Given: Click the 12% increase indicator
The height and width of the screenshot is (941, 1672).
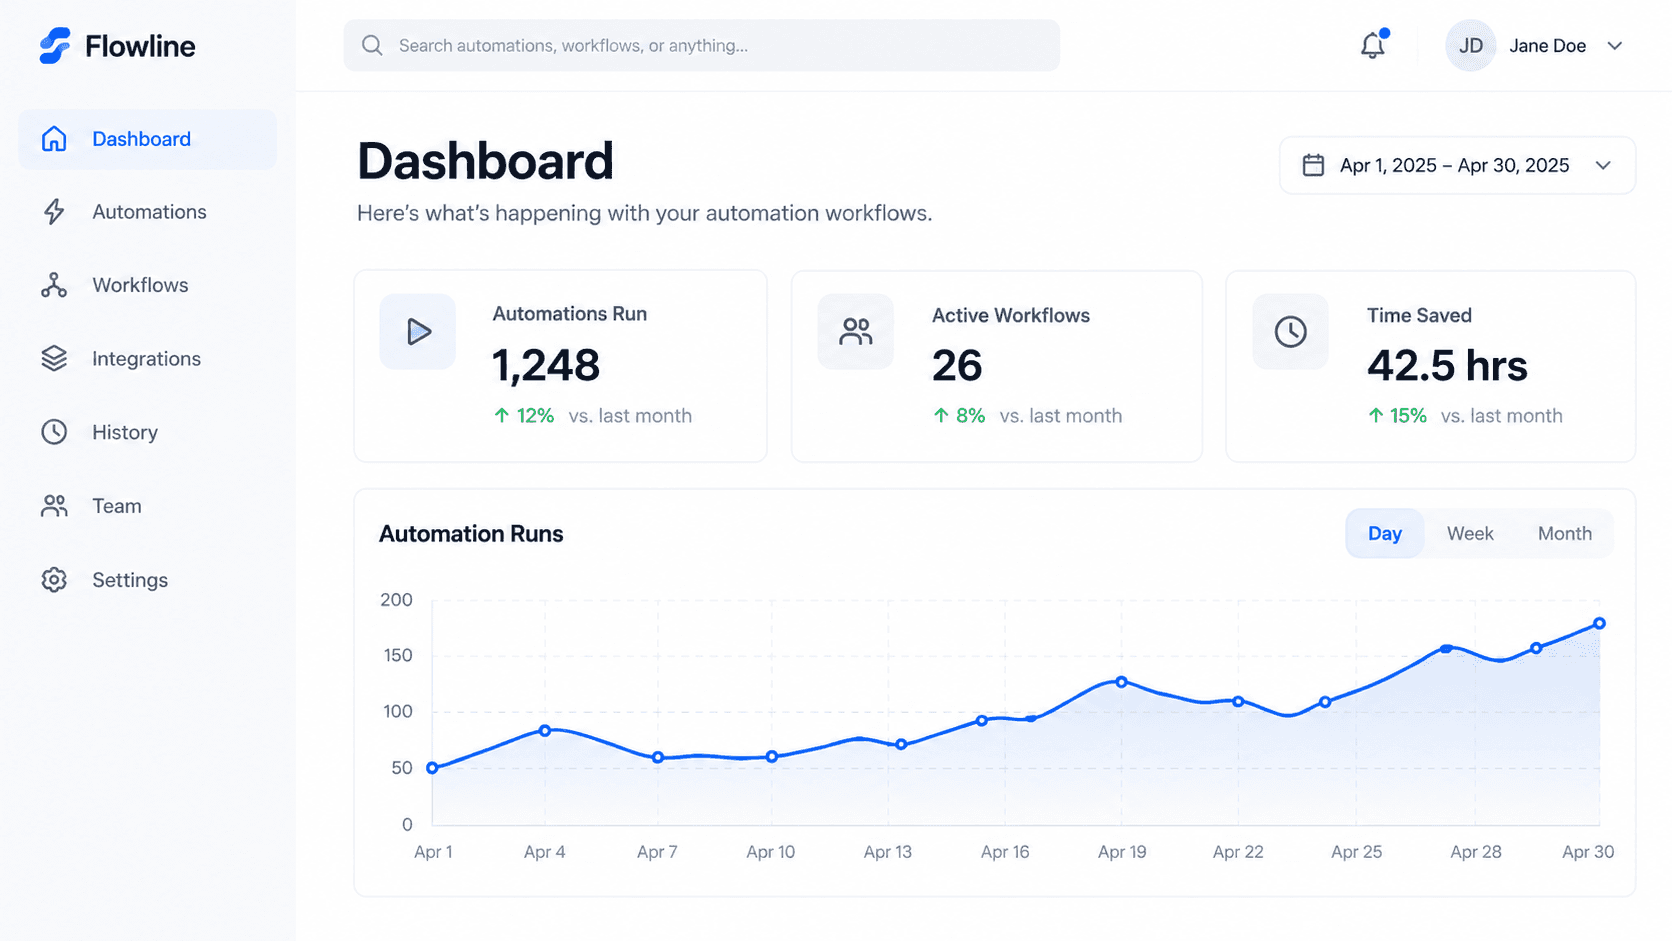Looking at the screenshot, I should 524,416.
